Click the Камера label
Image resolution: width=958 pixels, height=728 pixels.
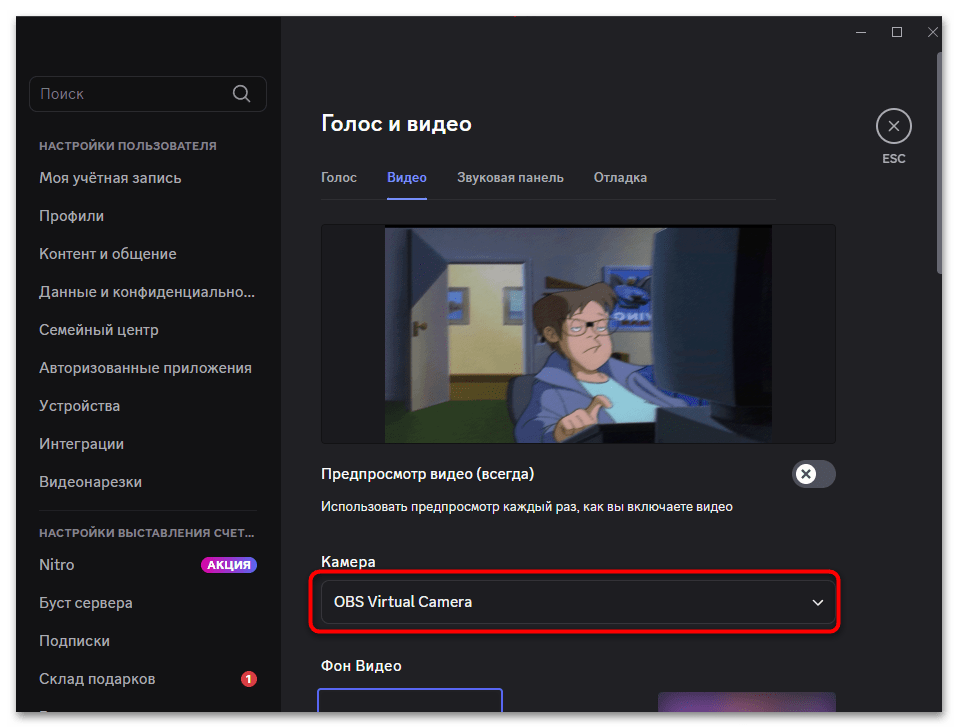tap(348, 562)
